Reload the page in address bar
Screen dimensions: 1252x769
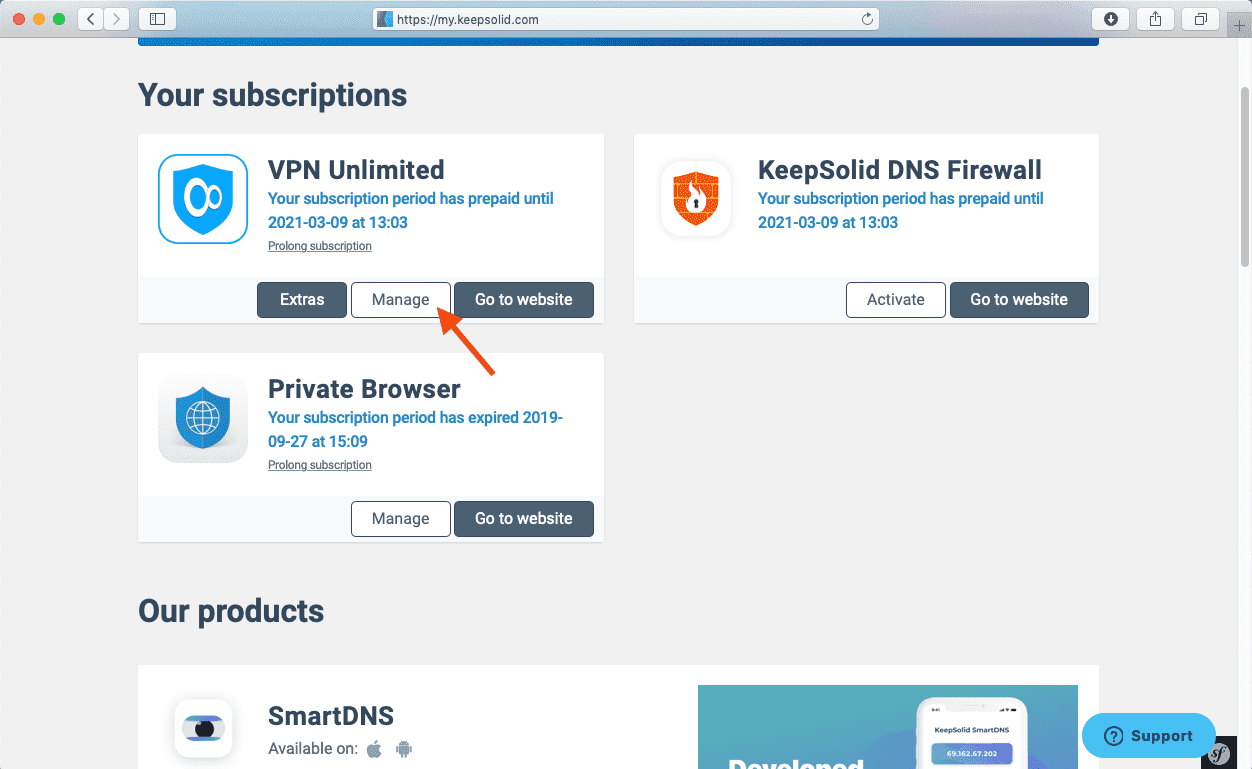tap(867, 19)
